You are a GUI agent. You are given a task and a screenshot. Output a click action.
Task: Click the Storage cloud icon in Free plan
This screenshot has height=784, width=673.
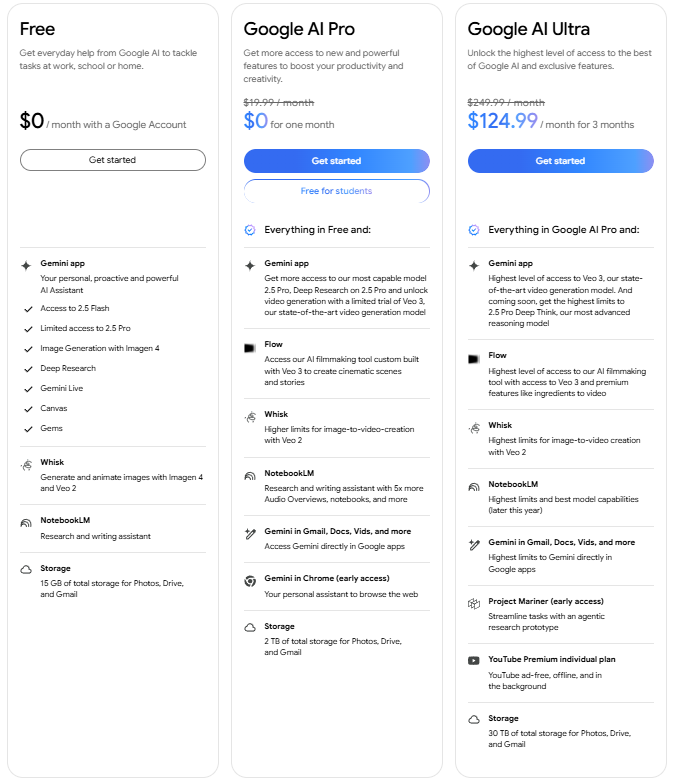pos(26,570)
